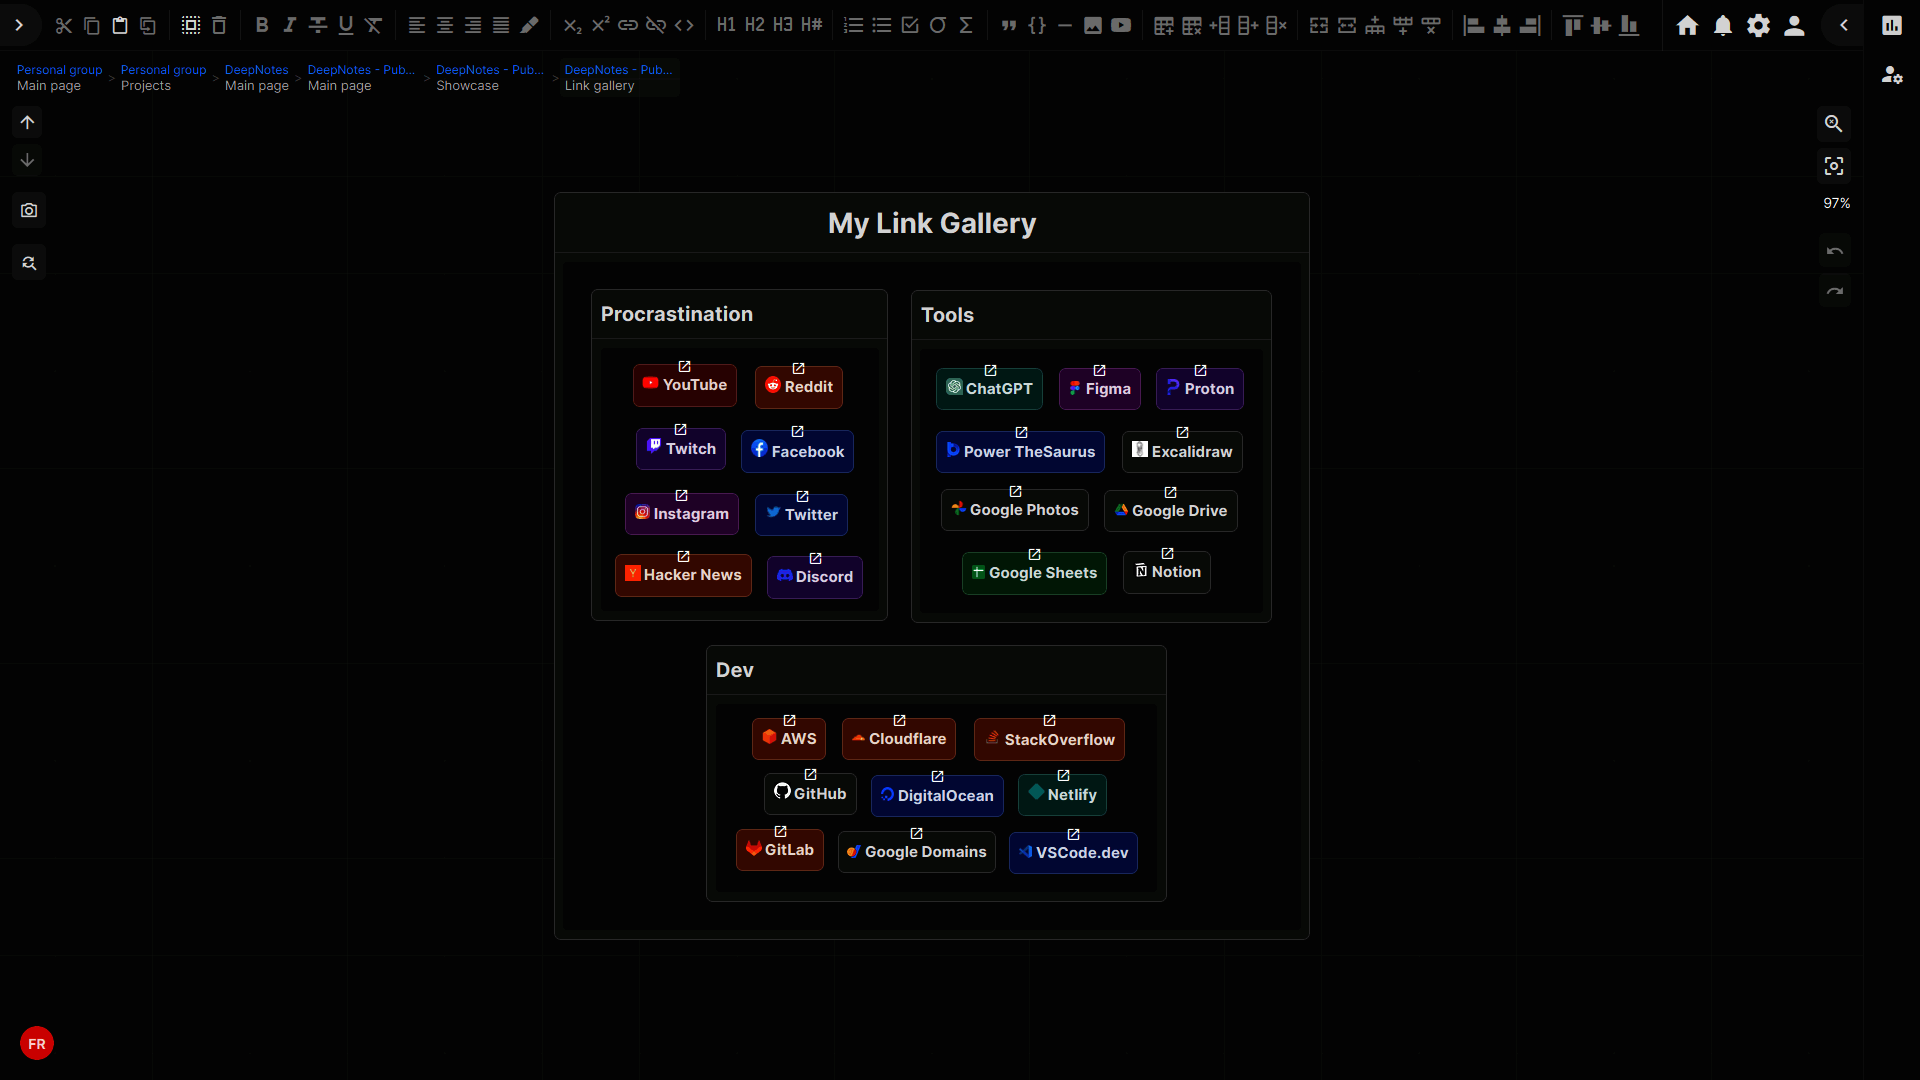
Task: Toggle bold formatting
Action: coord(262,26)
